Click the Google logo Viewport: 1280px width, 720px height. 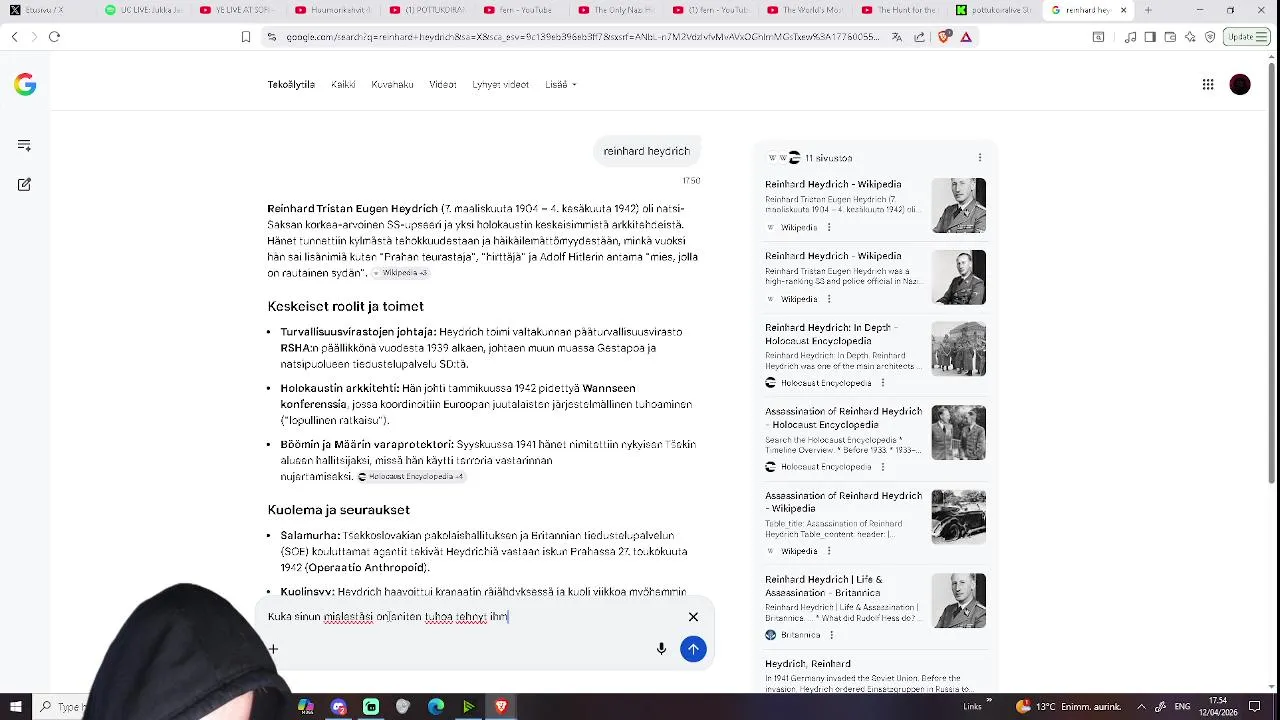[x=25, y=85]
